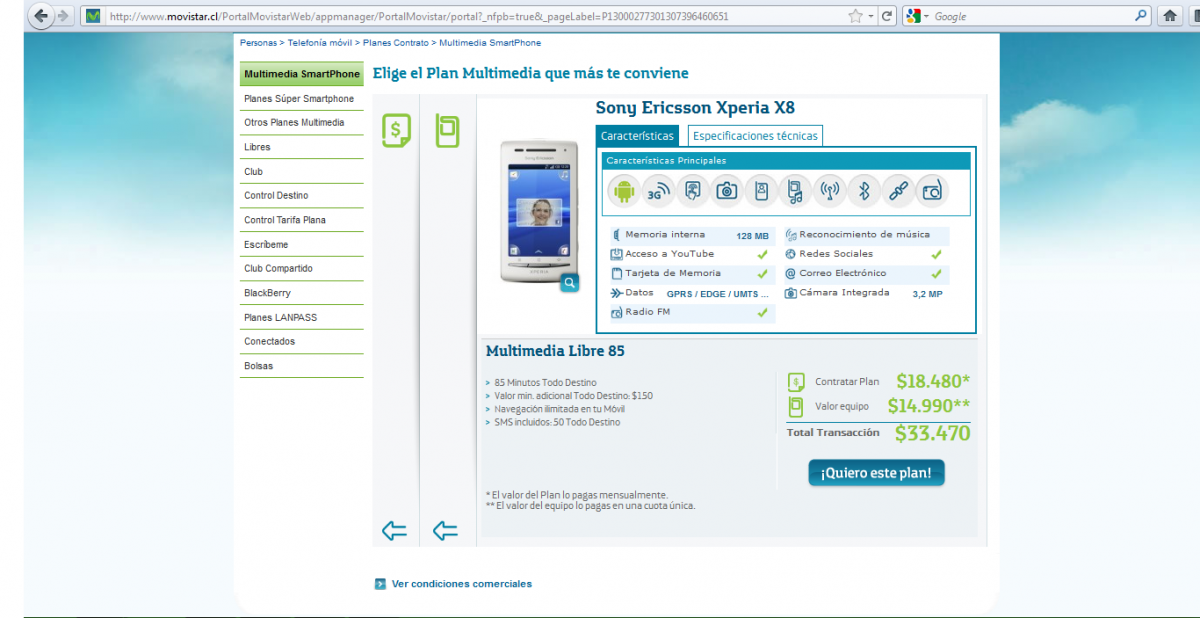Click the Memoria interna row text

665,235
